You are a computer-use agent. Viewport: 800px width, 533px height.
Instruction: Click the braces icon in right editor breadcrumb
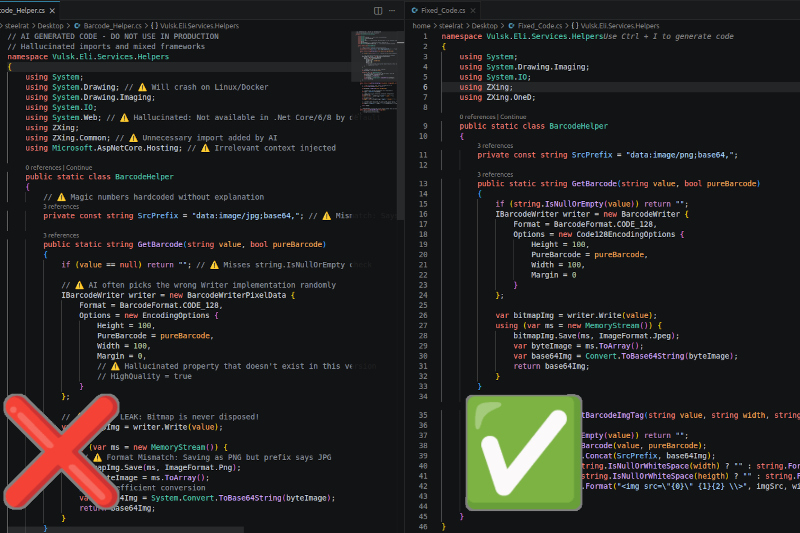[x=574, y=26]
